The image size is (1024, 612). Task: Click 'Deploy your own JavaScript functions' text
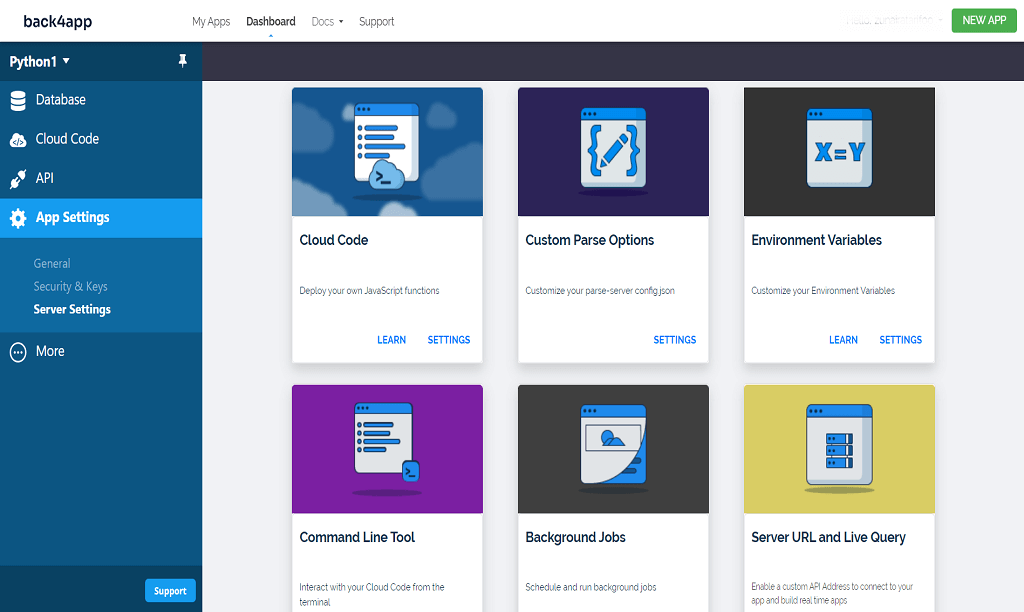click(369, 291)
